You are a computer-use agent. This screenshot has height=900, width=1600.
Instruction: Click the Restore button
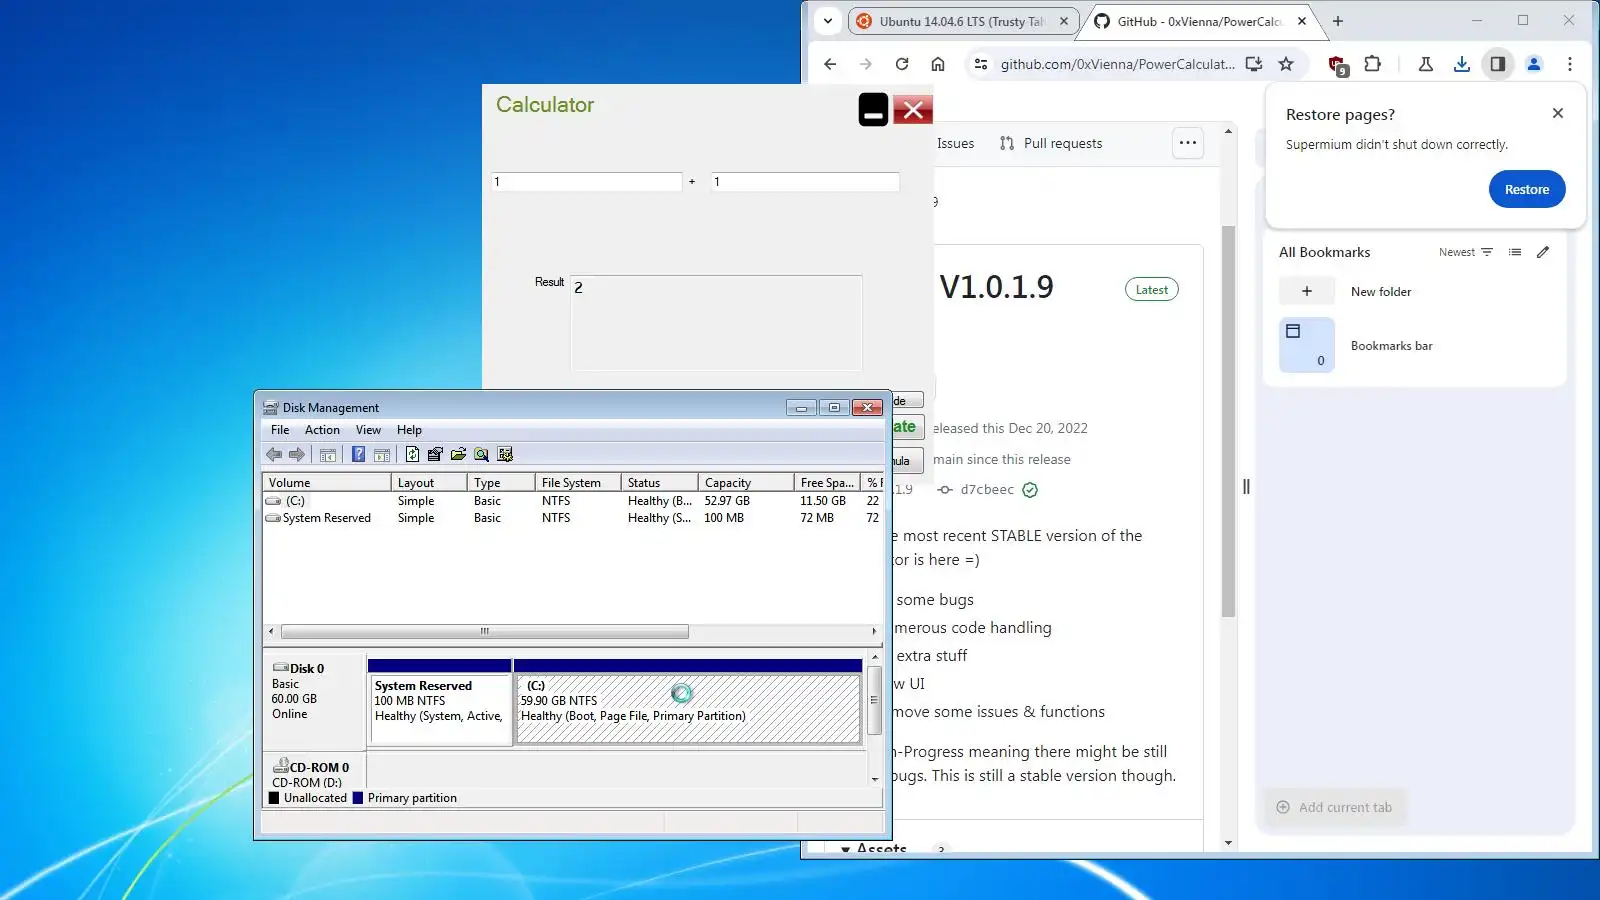tap(1527, 189)
